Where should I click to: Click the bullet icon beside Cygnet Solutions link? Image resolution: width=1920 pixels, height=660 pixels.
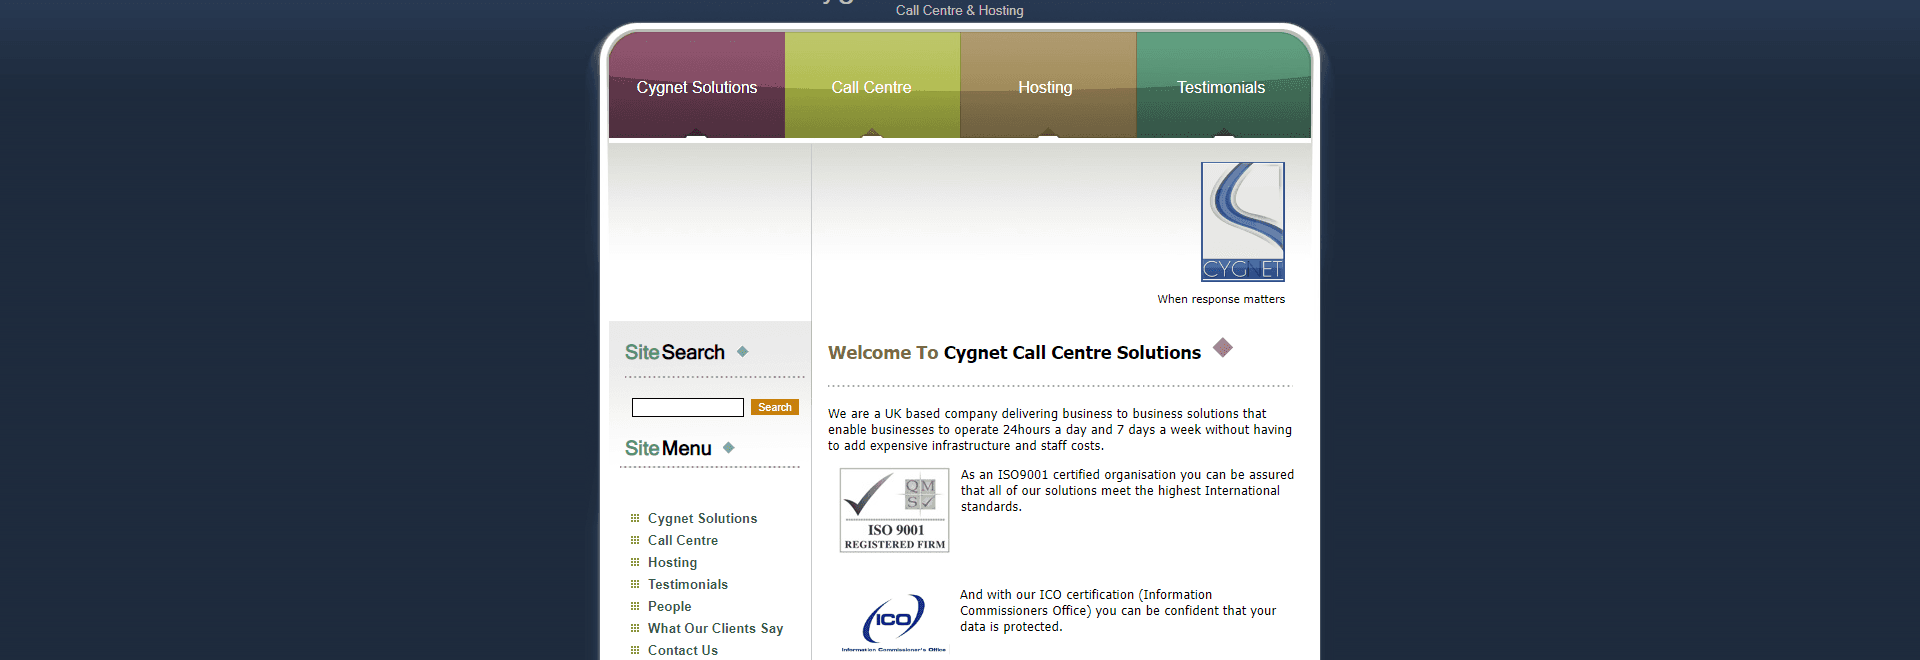point(635,518)
